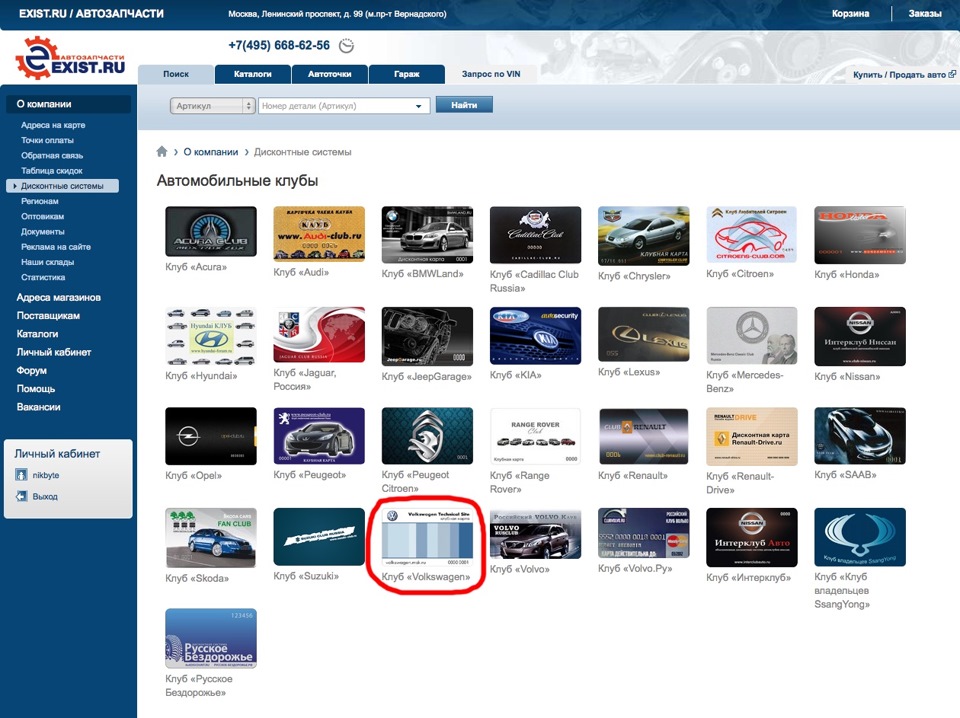Click the Найти search button
The height and width of the screenshot is (718, 960).
pyautogui.click(x=464, y=105)
